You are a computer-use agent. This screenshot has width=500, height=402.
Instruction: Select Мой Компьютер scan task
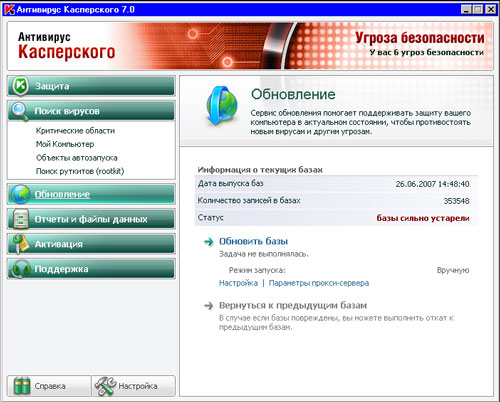65,144
